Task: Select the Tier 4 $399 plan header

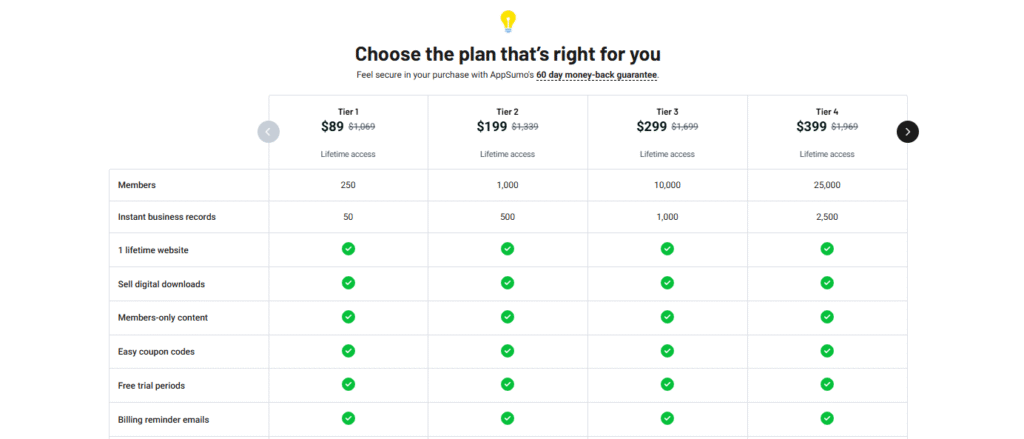Action: pos(827,133)
